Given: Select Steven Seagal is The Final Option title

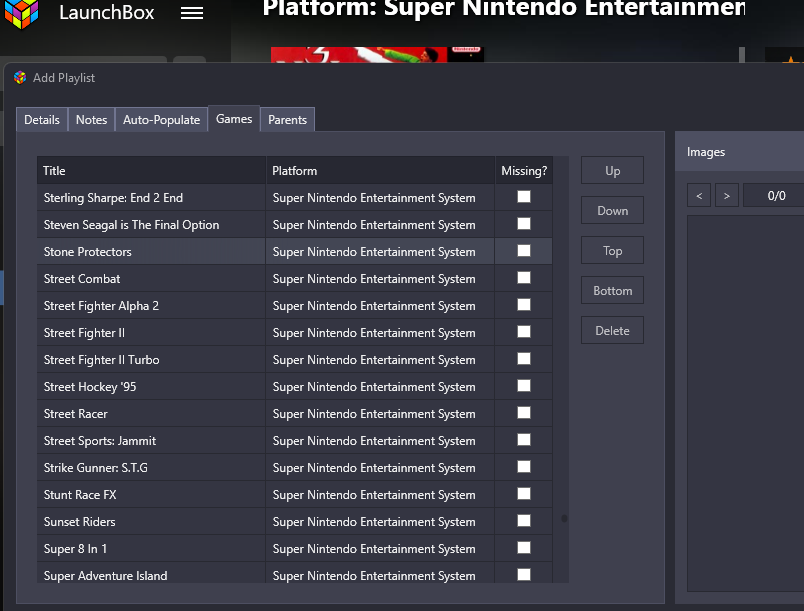Looking at the screenshot, I should click(x=131, y=225).
